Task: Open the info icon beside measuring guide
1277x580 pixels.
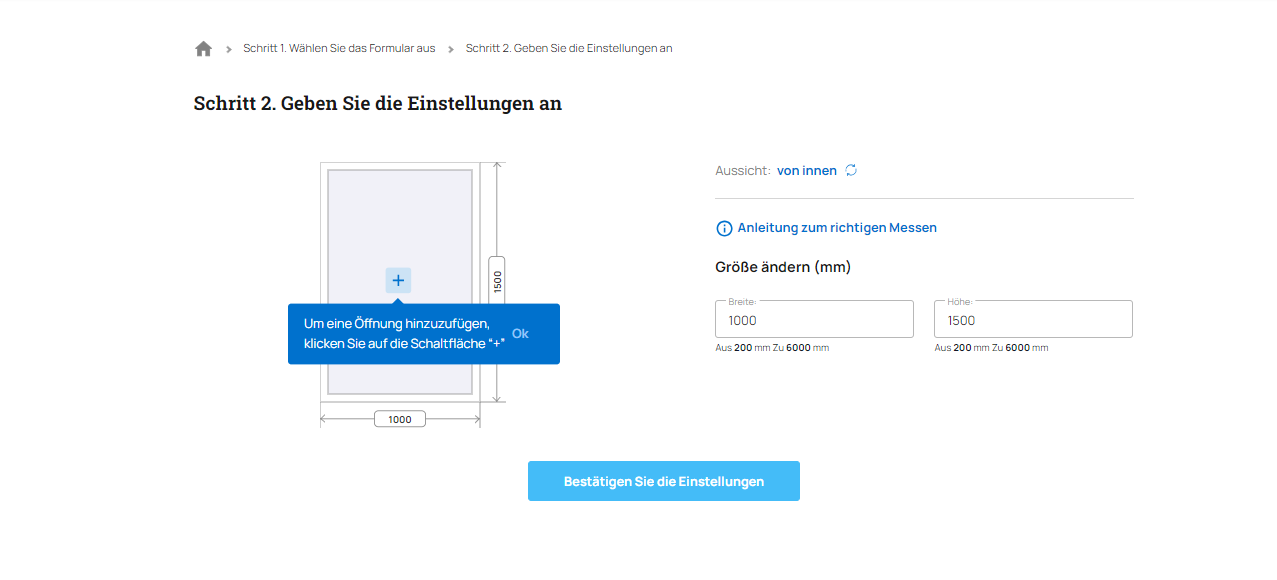Action: 724,228
